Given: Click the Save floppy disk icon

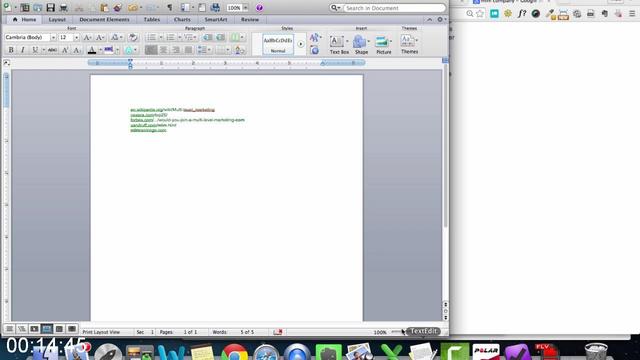Looking at the screenshot, I should pos(51,7).
